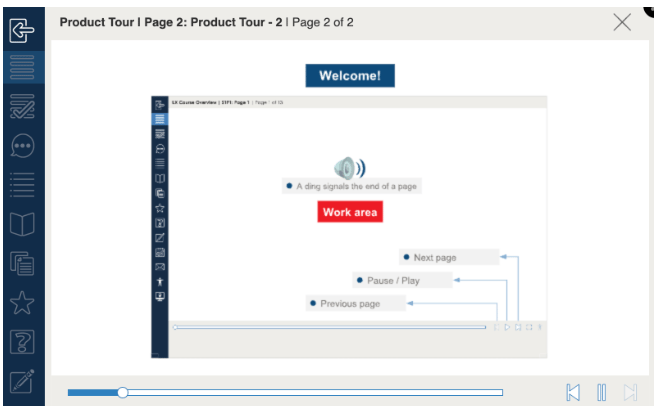Image resolution: width=660 pixels, height=411 pixels.
Task: Click the speaker sound icon in slide
Action: pyautogui.click(x=349, y=167)
